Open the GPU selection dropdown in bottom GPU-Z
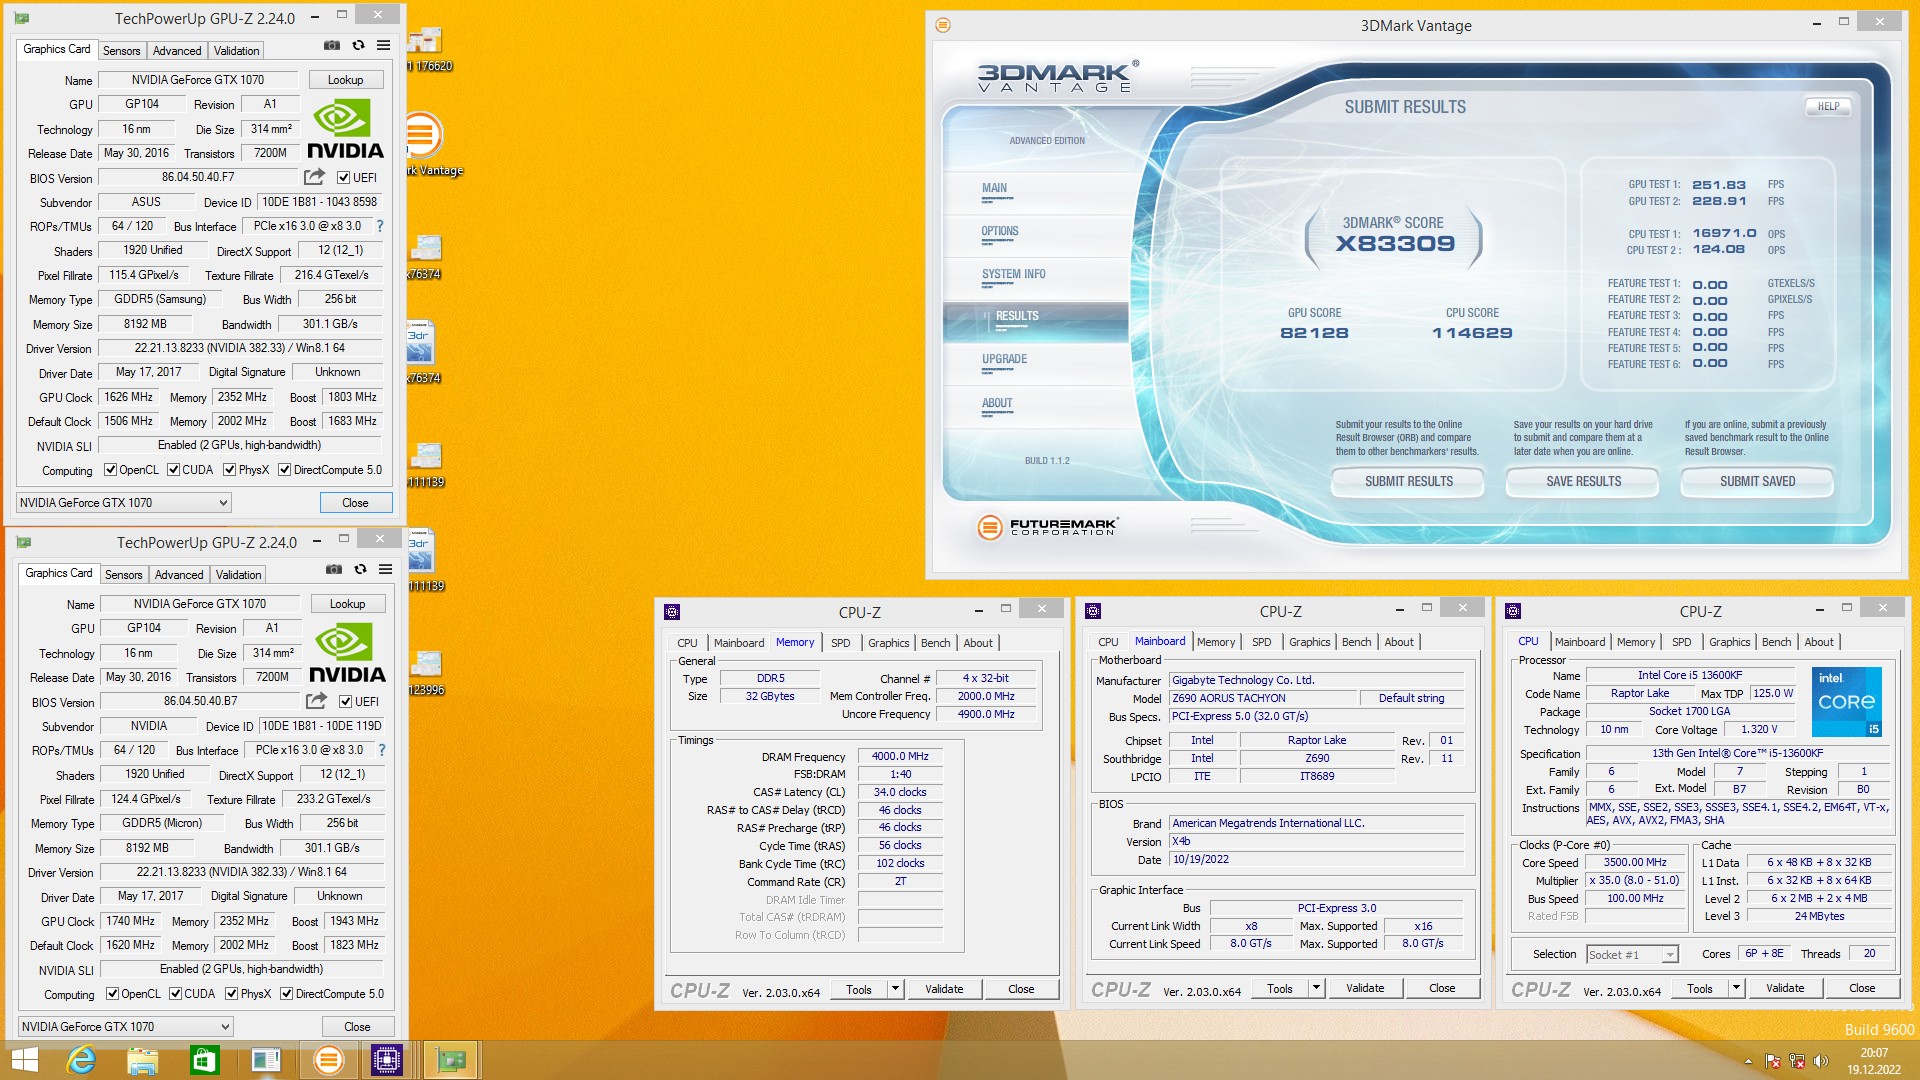 (126, 1027)
